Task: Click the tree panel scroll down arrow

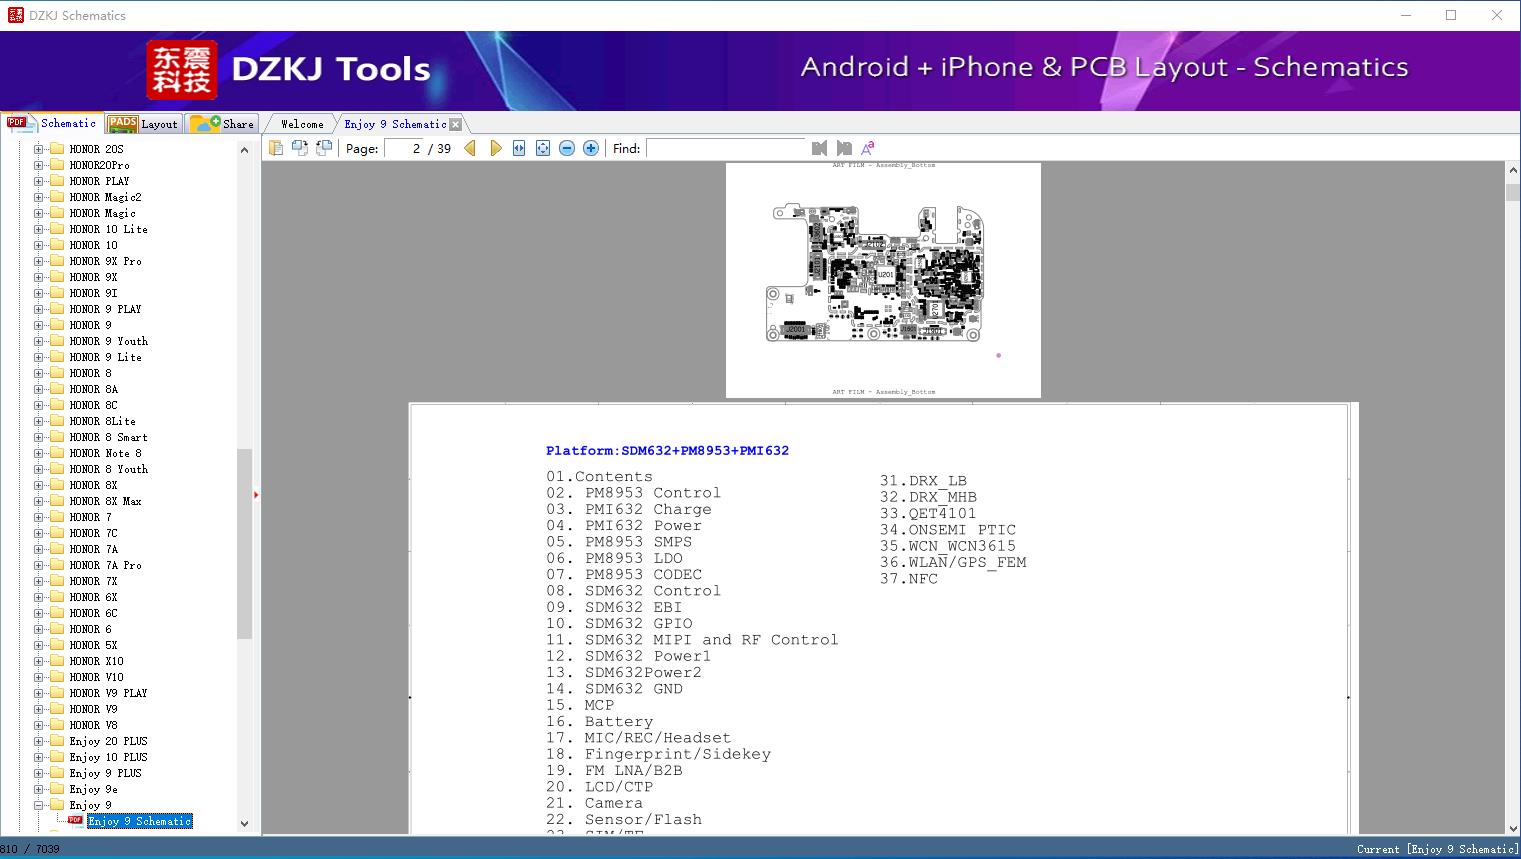Action: click(244, 824)
